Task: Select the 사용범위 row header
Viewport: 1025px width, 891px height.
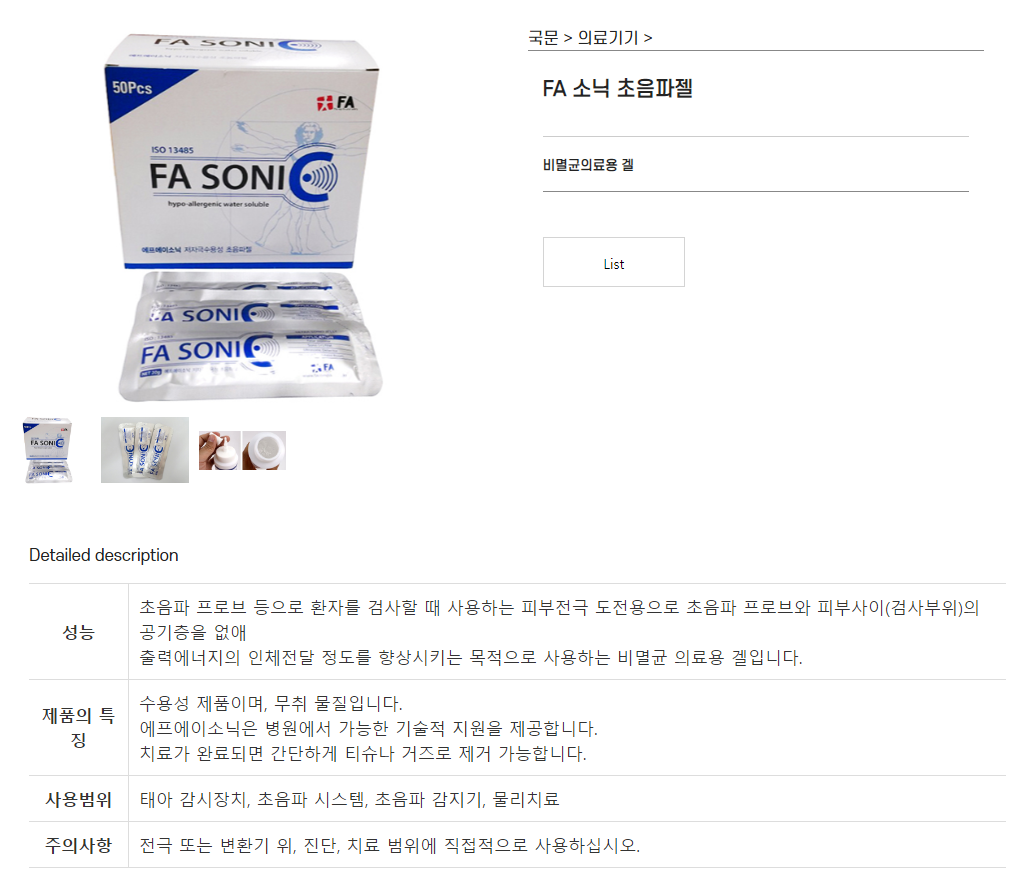Action: (78, 799)
